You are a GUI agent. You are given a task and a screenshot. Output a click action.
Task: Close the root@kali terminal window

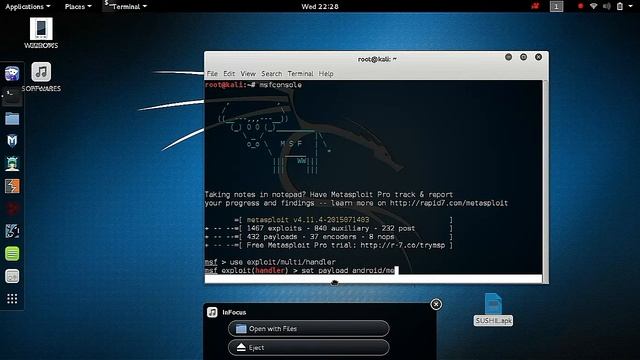[x=538, y=57]
